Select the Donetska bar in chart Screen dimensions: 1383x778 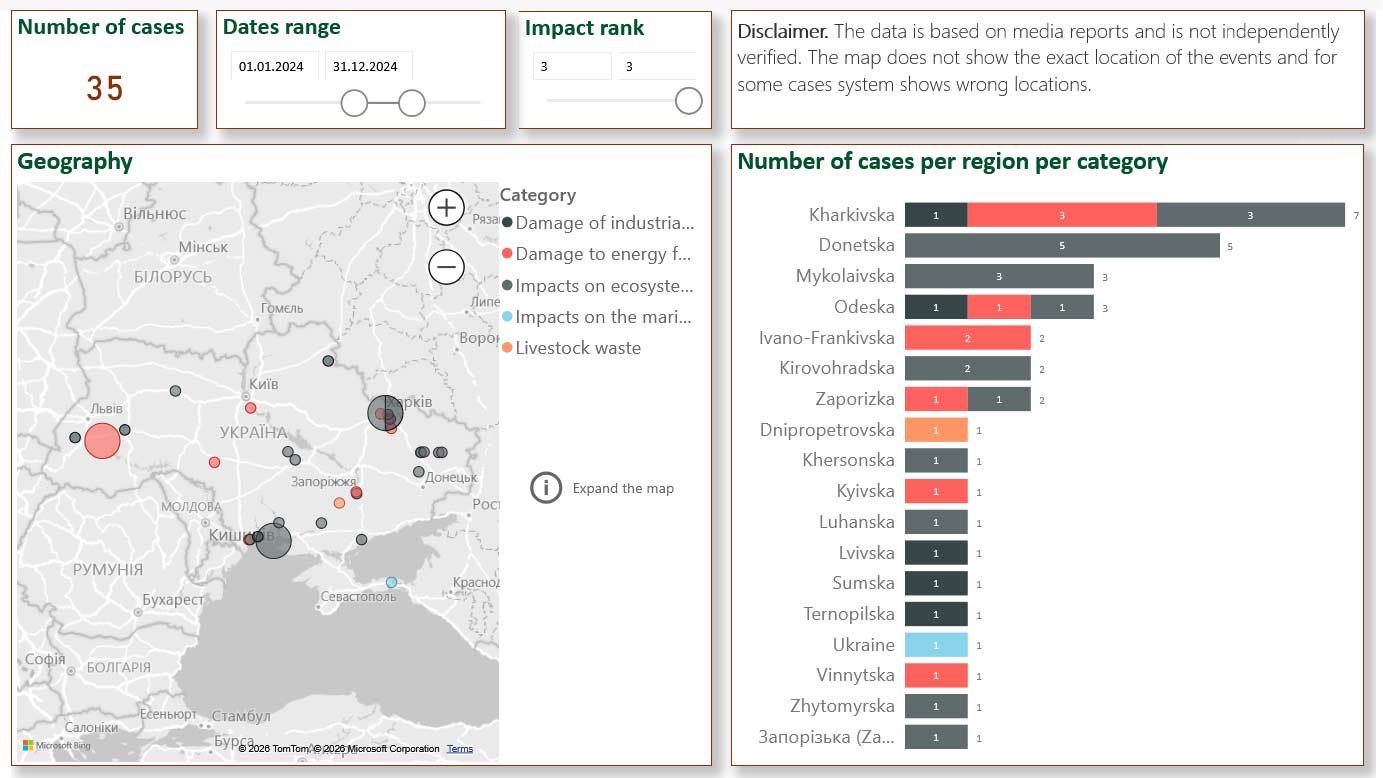1061,246
